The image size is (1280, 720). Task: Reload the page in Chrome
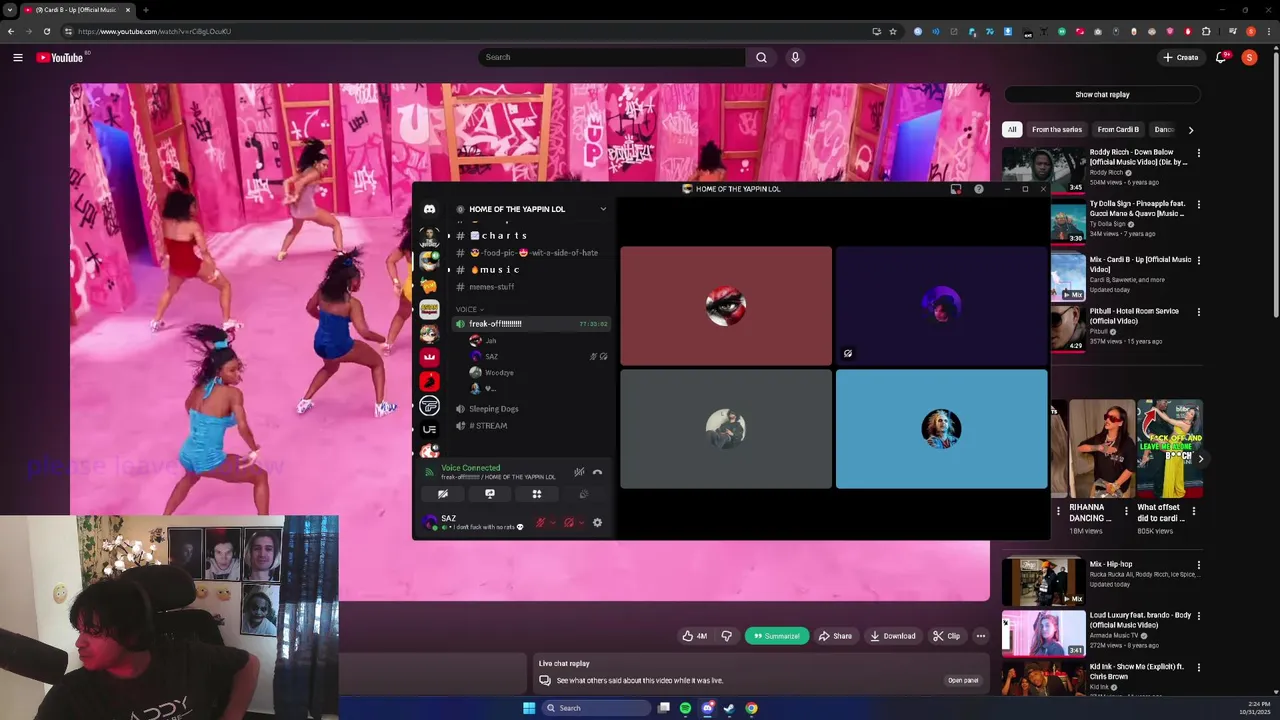click(x=46, y=31)
